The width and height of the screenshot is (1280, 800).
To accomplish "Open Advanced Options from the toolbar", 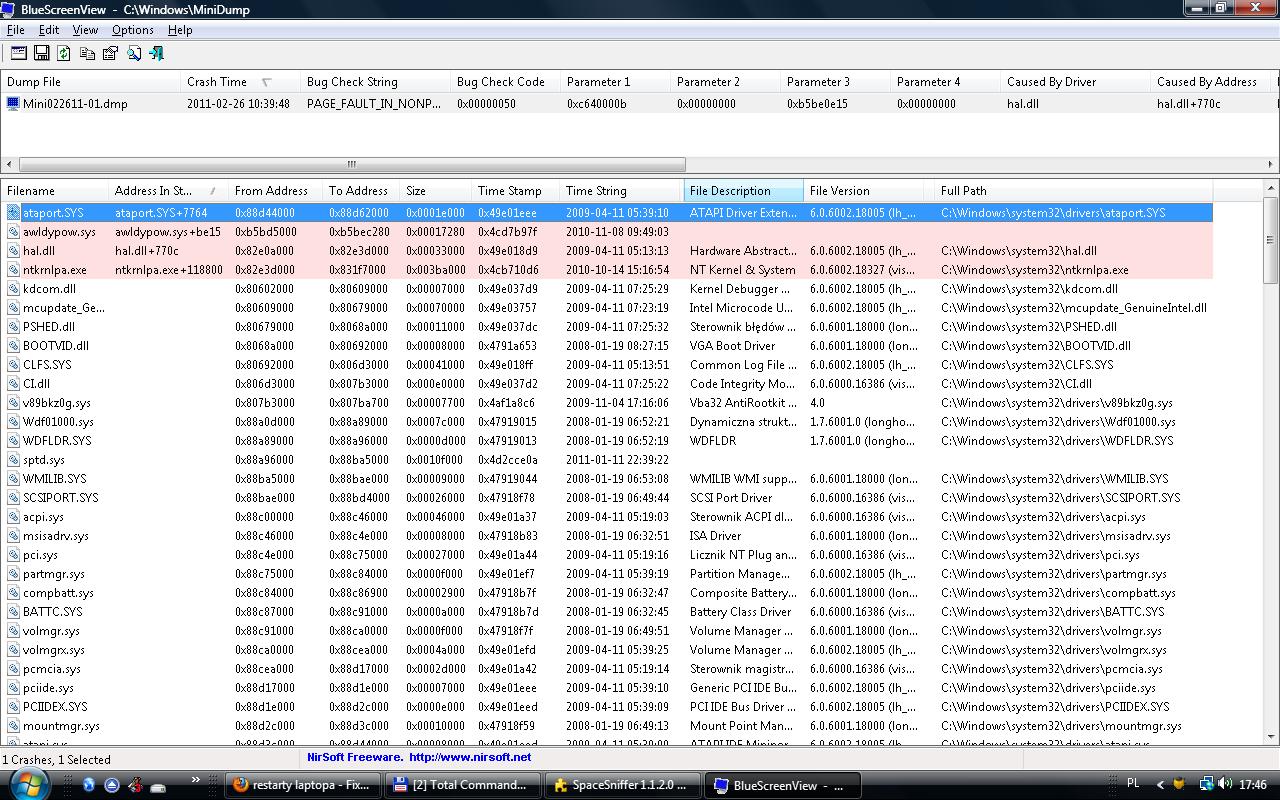I will tap(19, 53).
